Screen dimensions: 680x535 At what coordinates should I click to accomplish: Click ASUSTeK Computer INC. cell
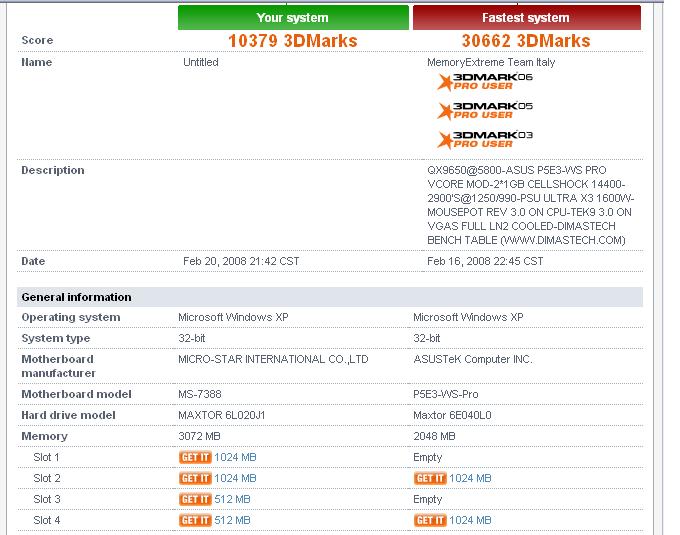[x=472, y=359]
